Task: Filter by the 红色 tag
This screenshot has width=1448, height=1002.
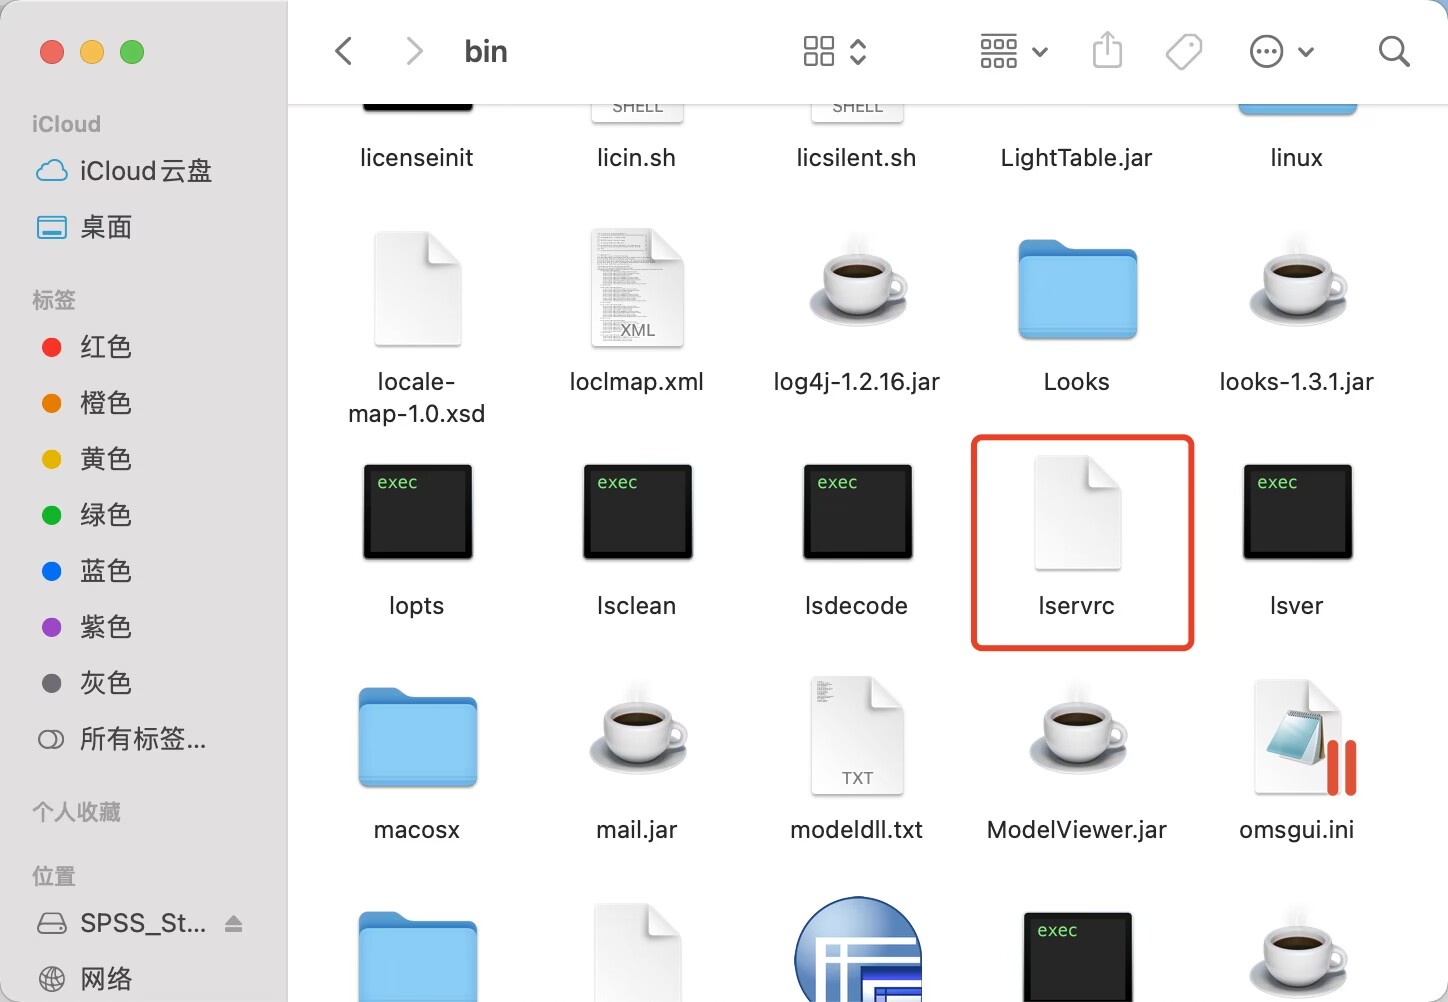Action: pos(86,347)
